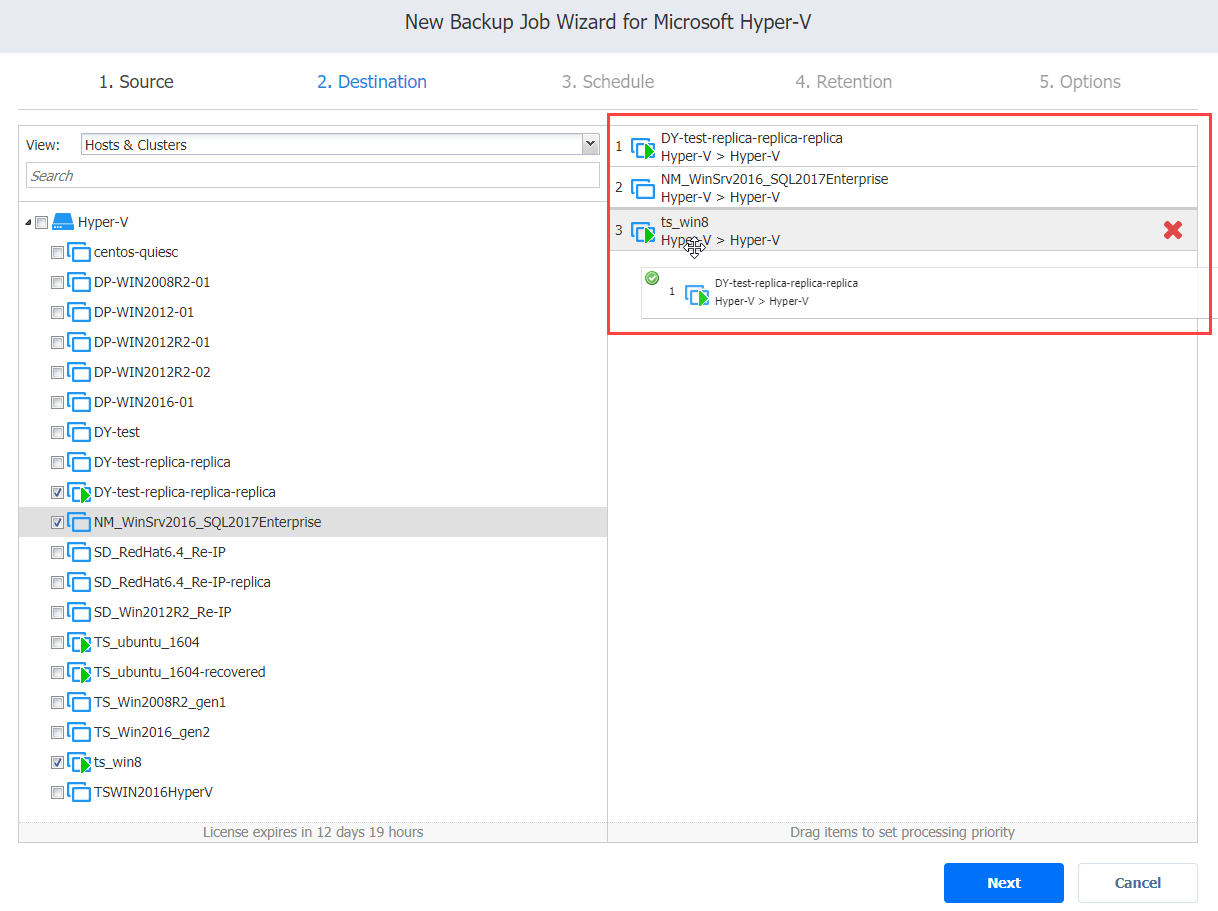Viewport: 1218px width, 911px height.
Task: Click the DP-WIN2008R2-01 VM icon
Action: pos(79,282)
